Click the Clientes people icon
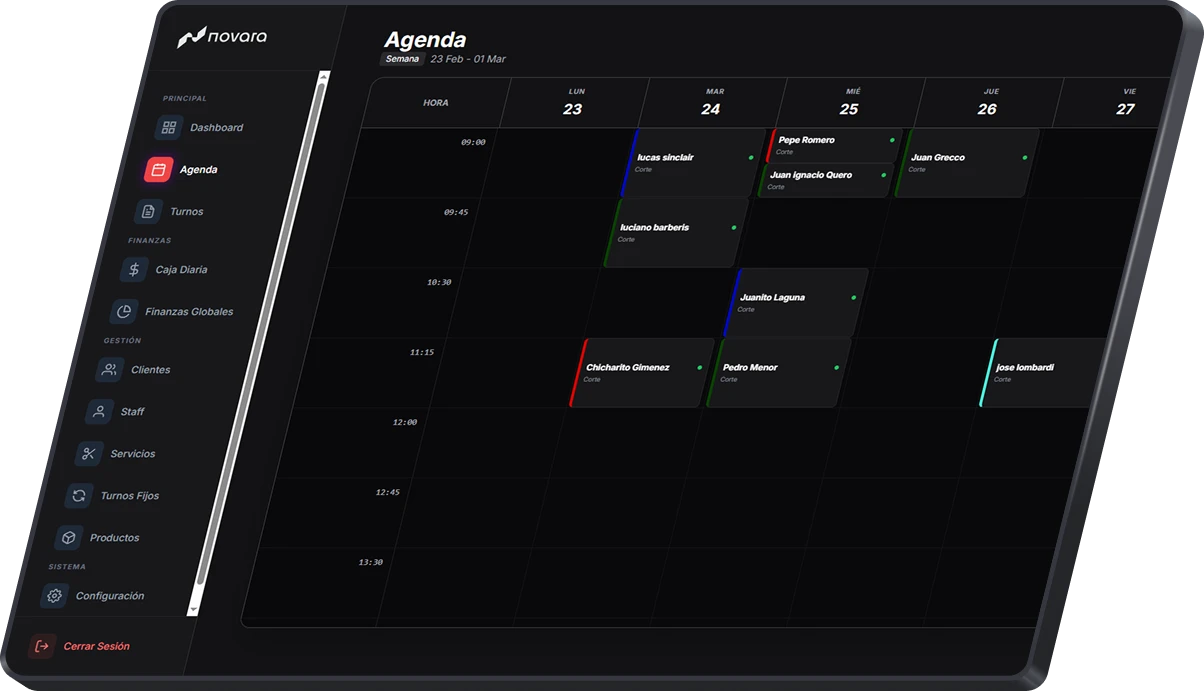 tap(109, 370)
